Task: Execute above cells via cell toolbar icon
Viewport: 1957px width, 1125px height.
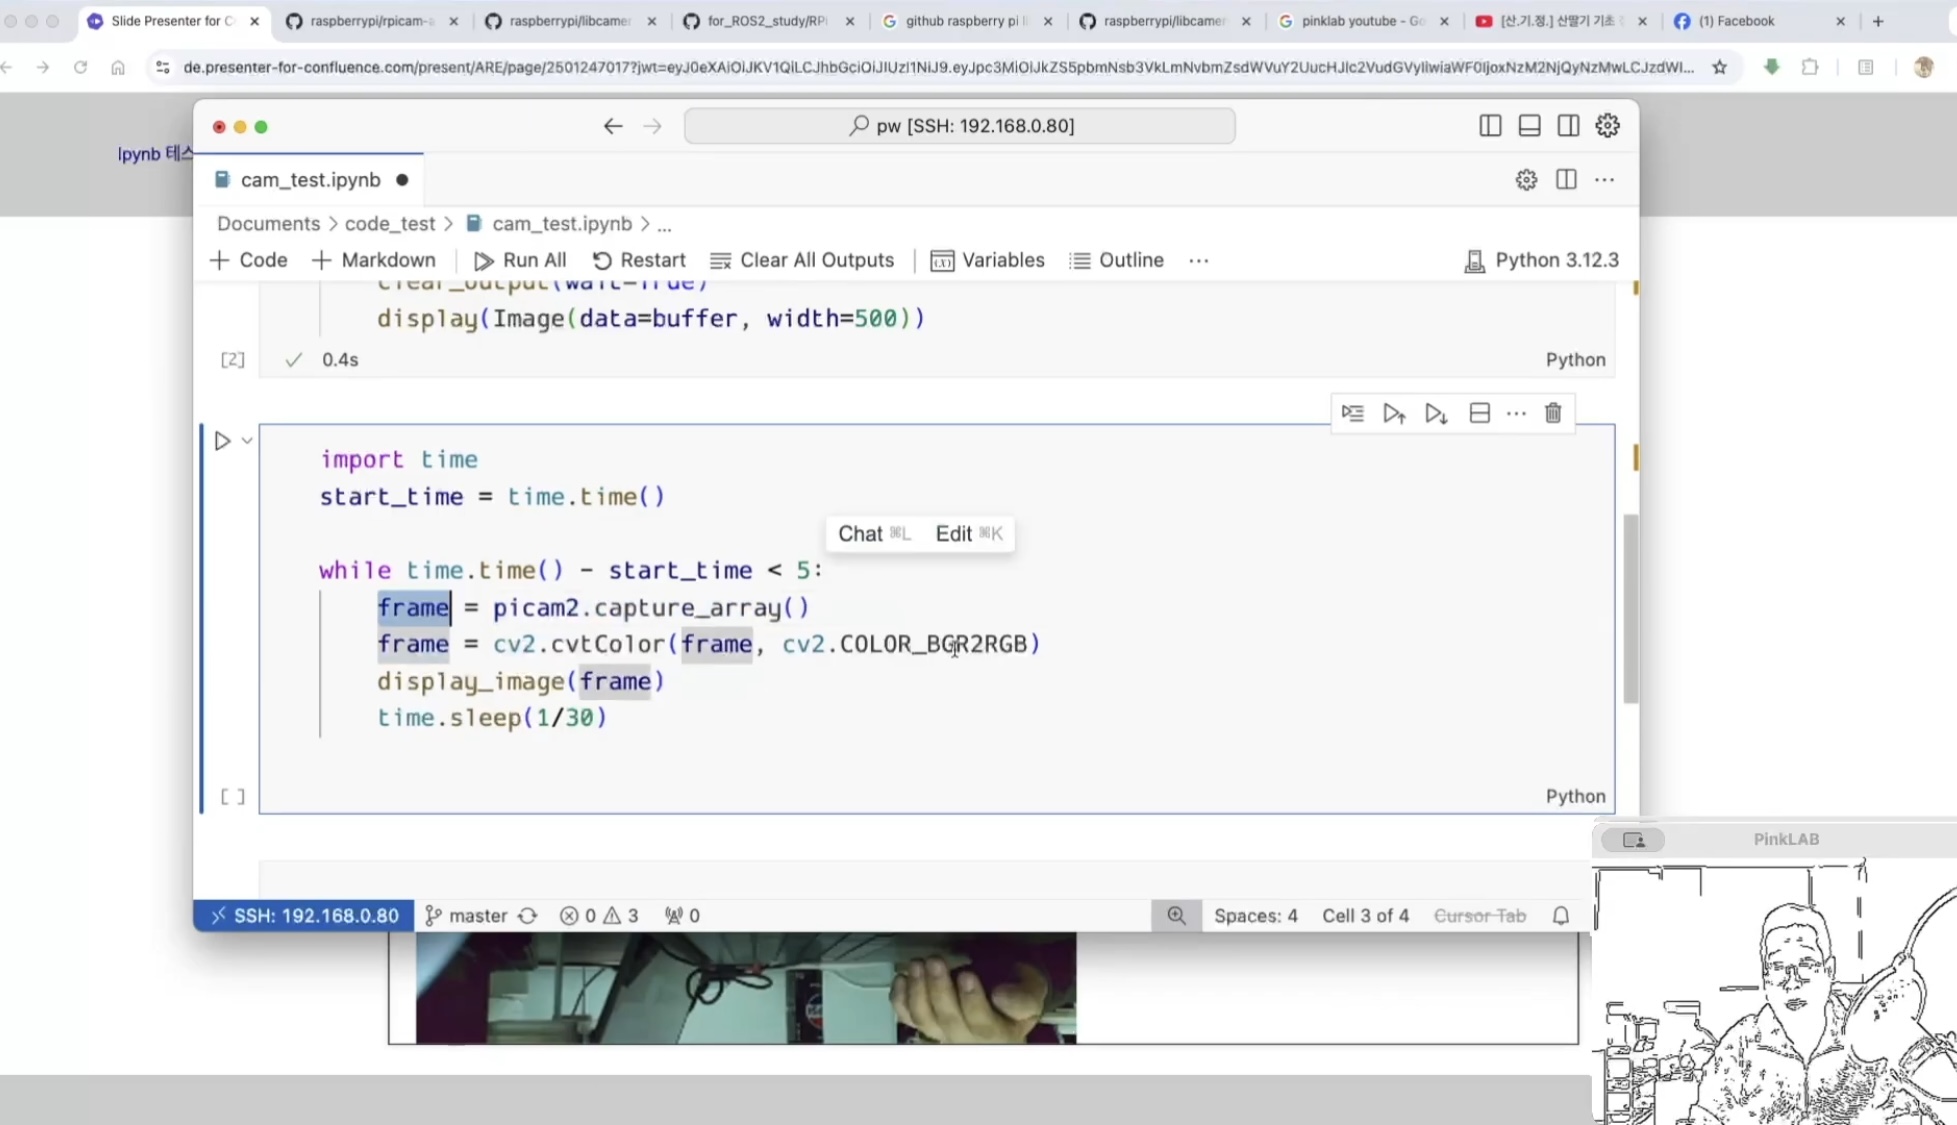Action: (1394, 413)
